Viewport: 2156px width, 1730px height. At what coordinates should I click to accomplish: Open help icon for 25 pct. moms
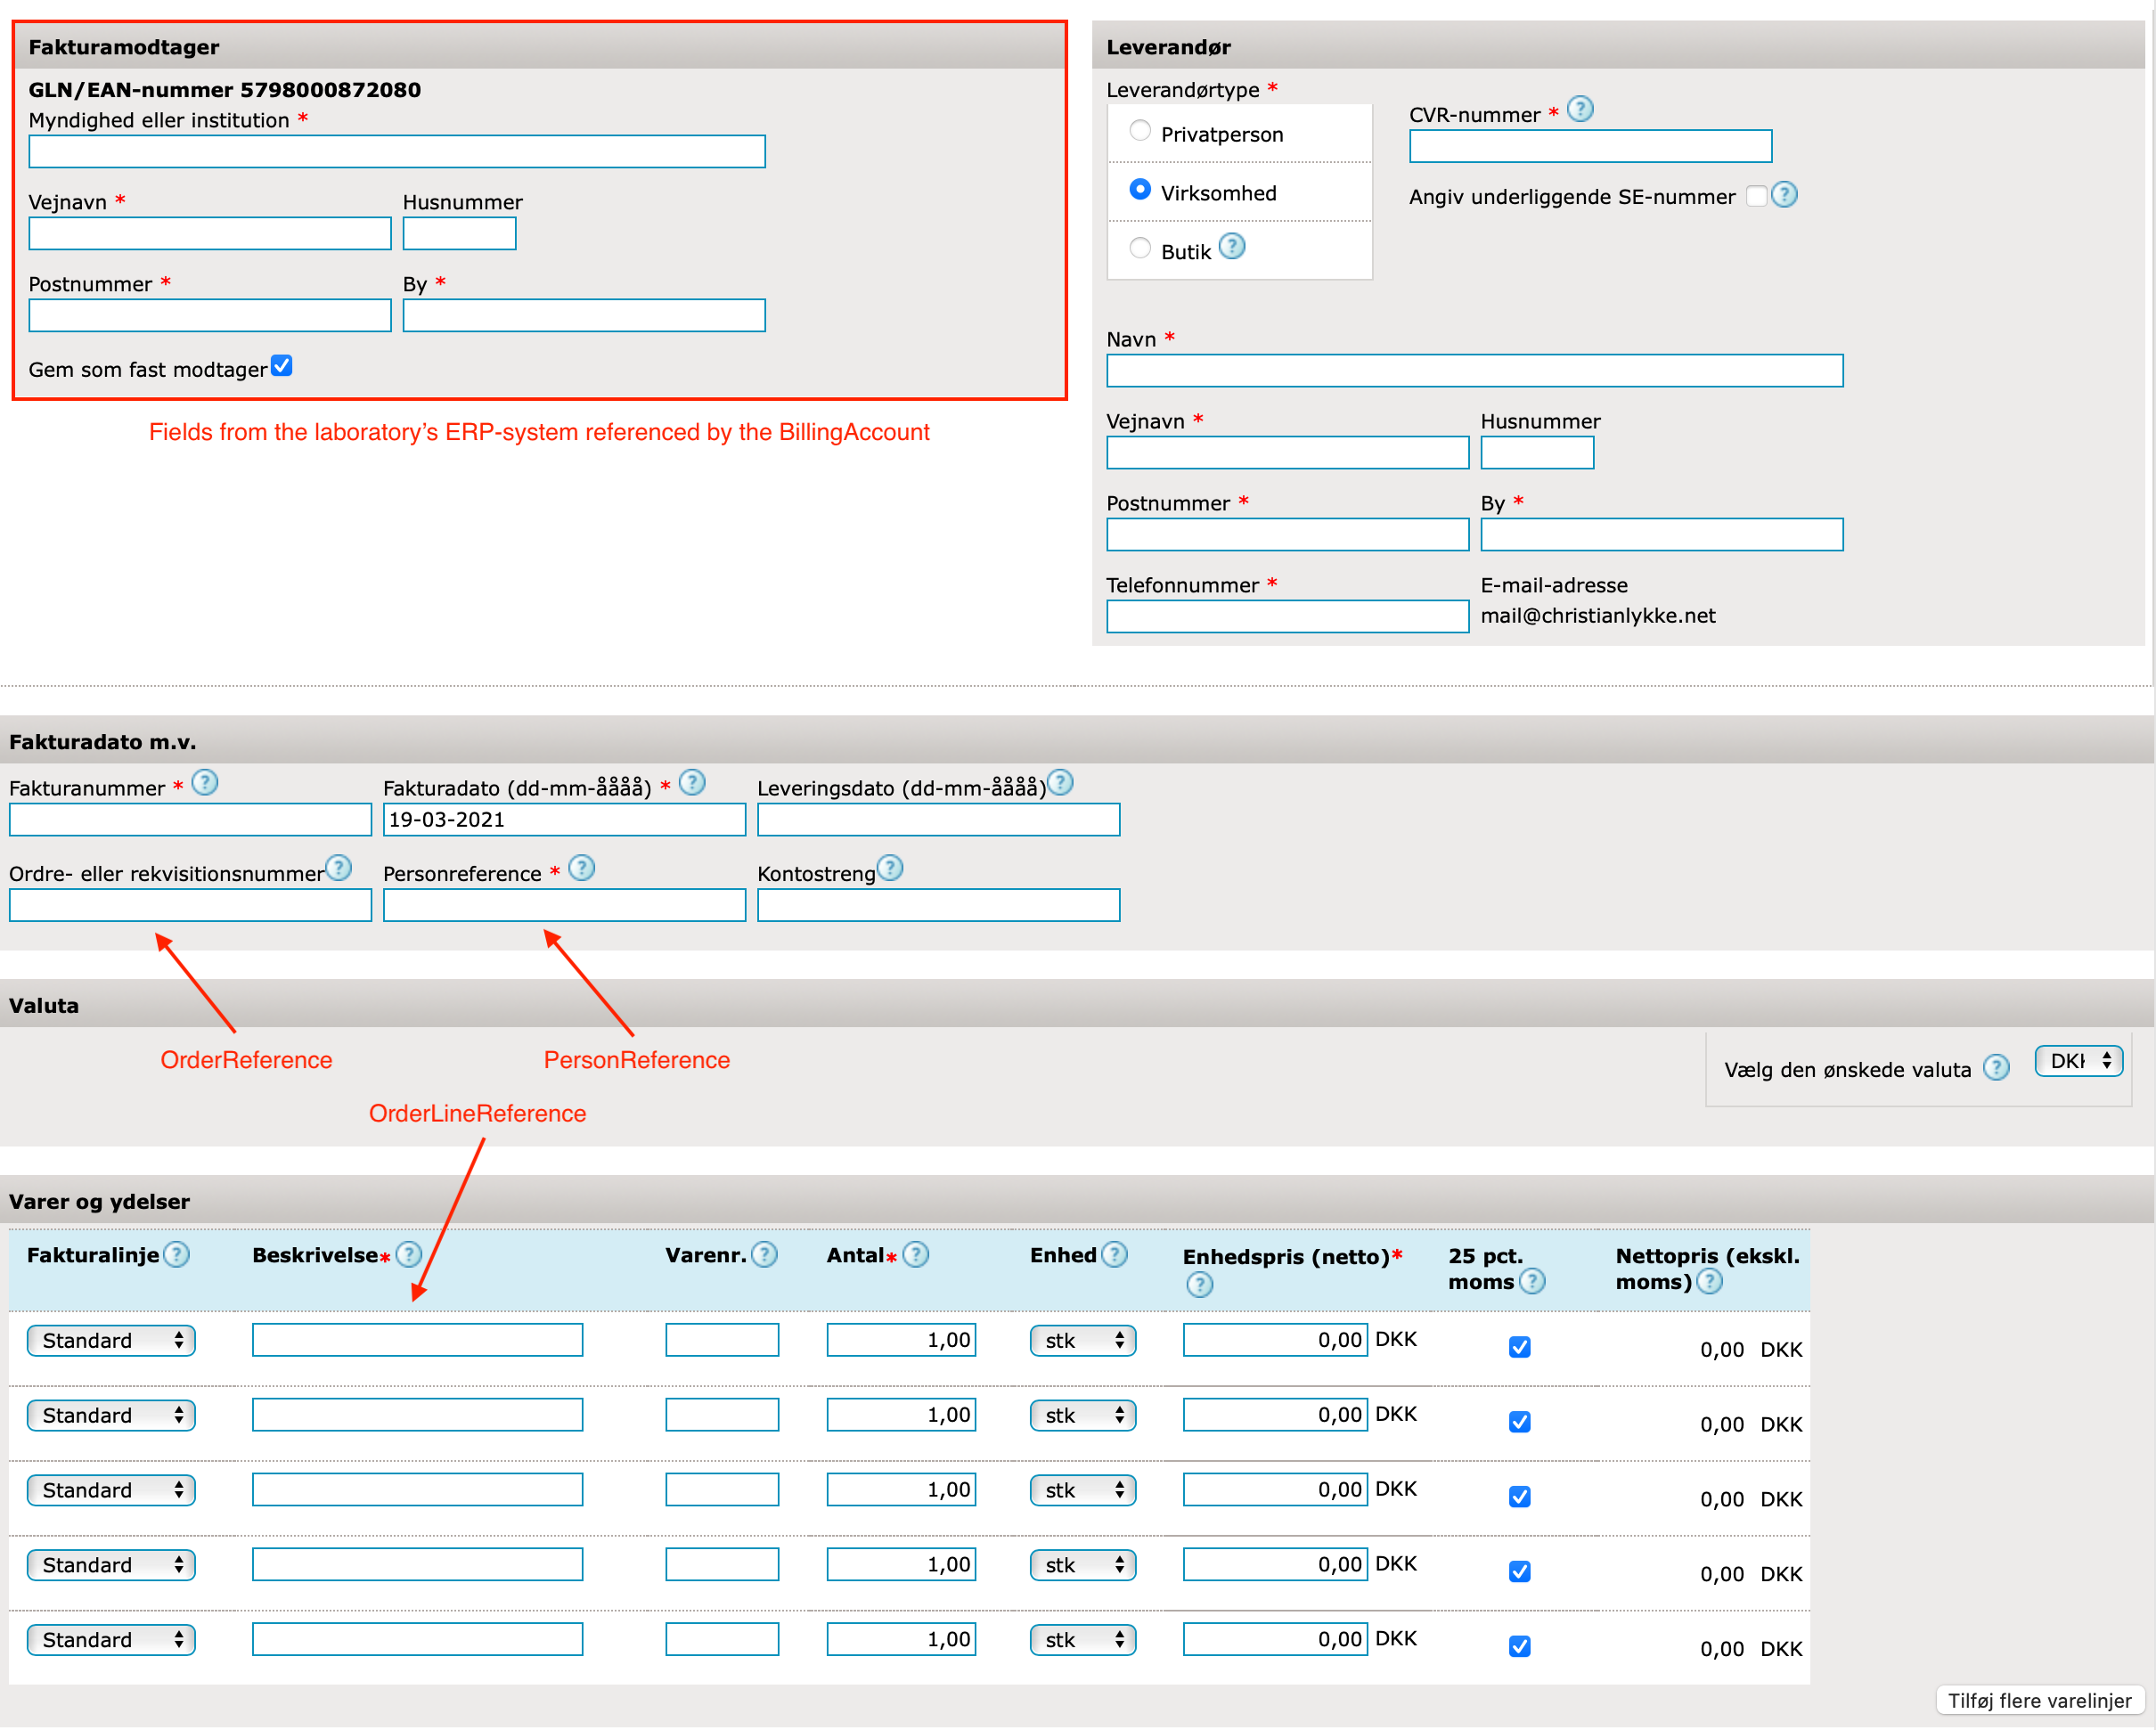(x=1532, y=1282)
